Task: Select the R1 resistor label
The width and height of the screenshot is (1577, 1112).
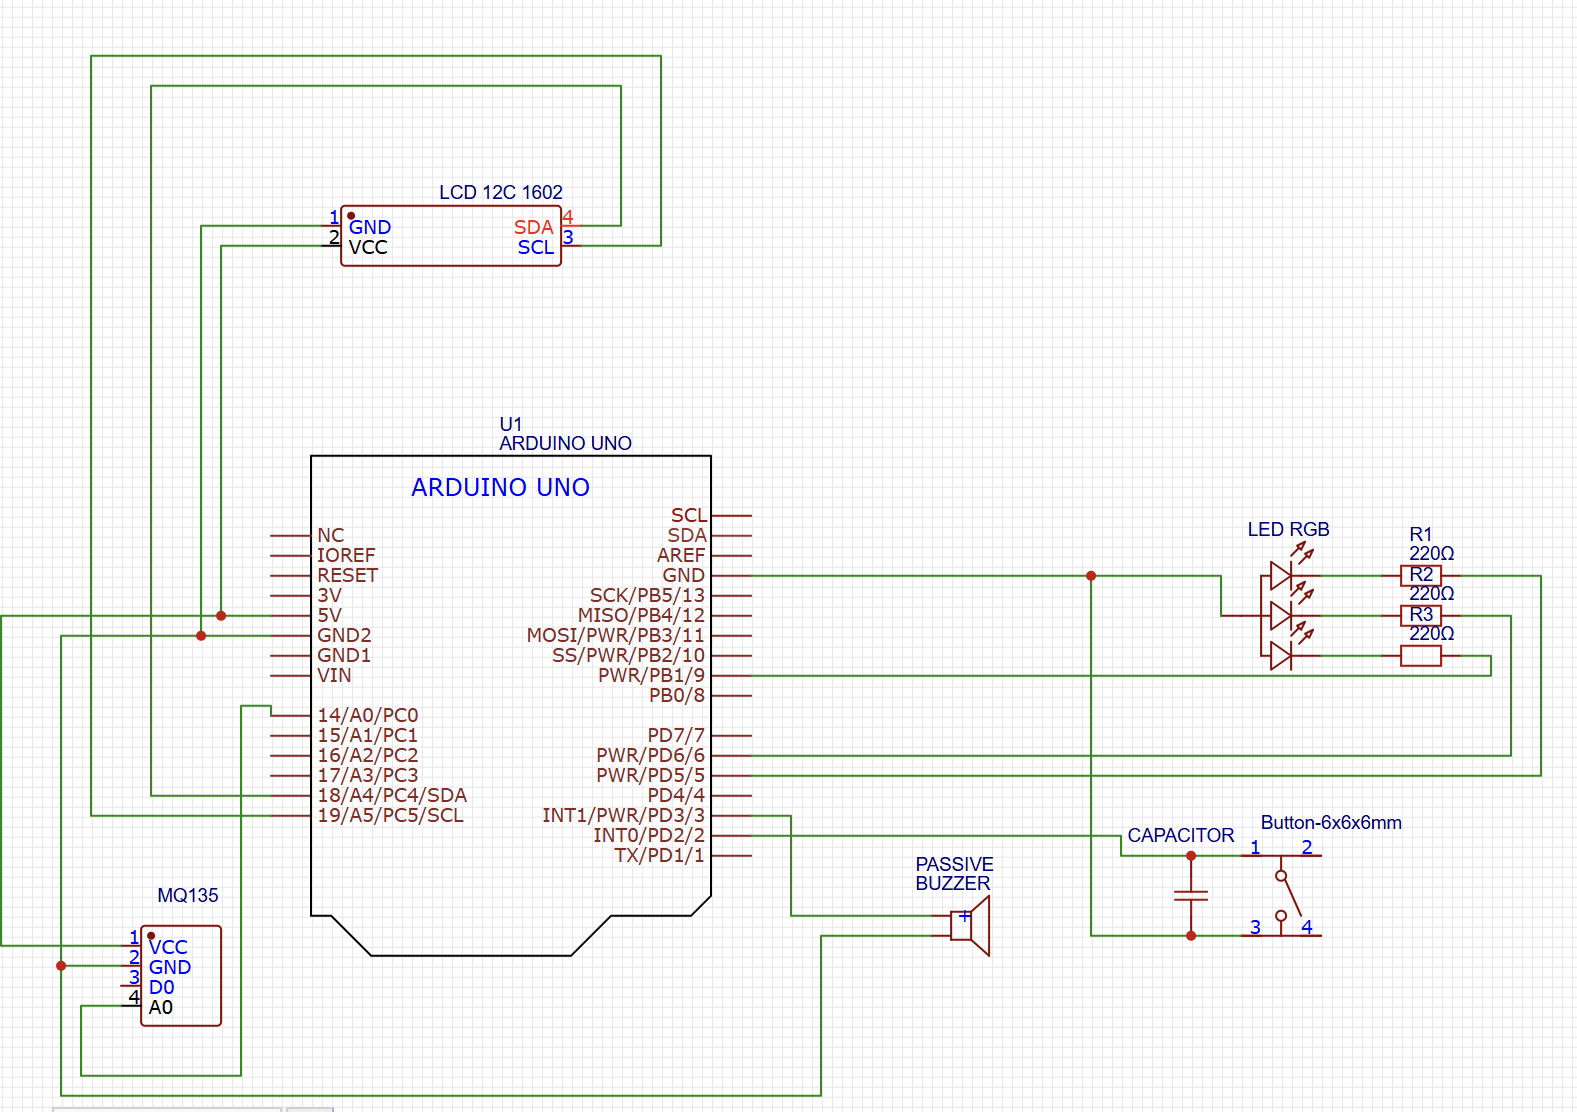Action: (1420, 534)
